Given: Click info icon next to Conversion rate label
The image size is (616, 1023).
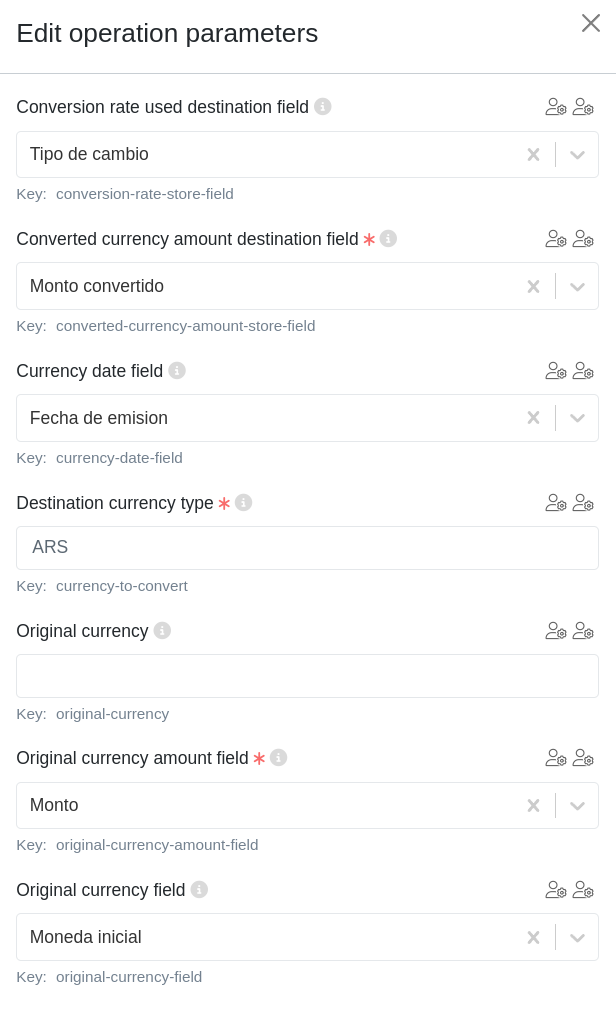Looking at the screenshot, I should (323, 106).
